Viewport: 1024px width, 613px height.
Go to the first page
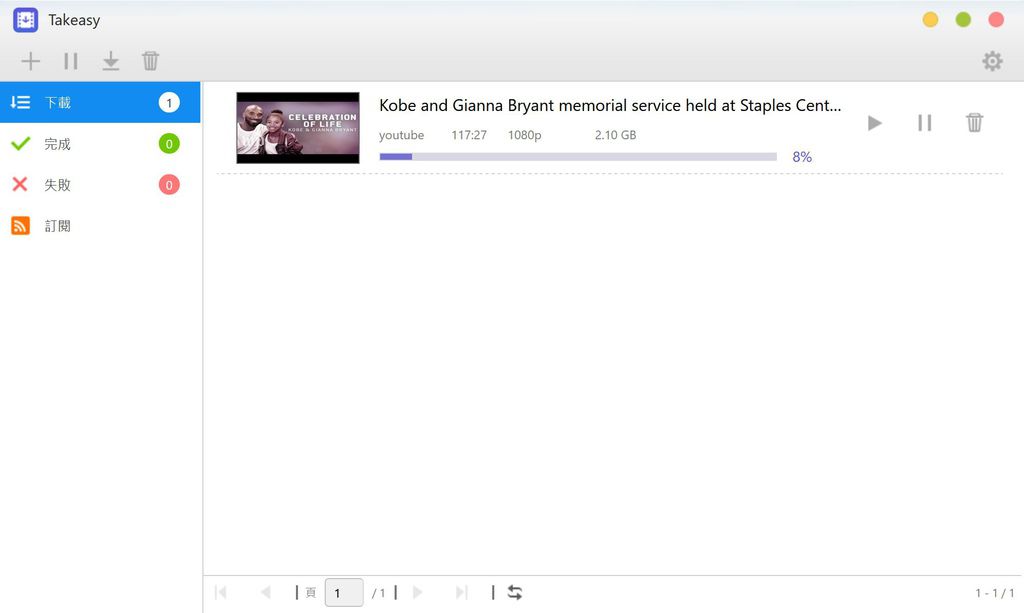point(221,593)
